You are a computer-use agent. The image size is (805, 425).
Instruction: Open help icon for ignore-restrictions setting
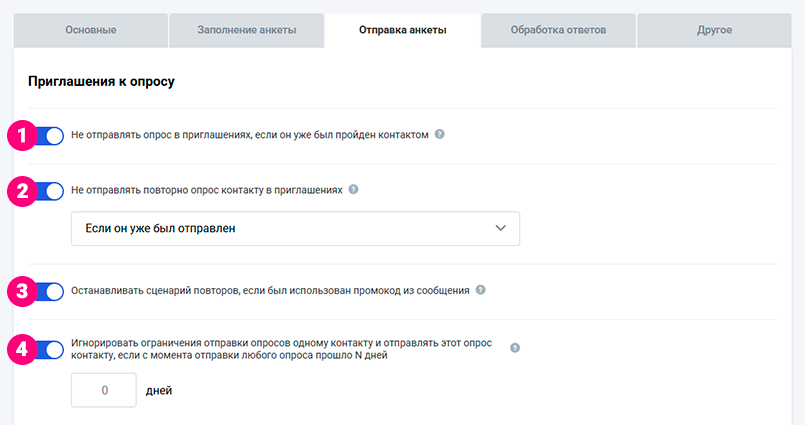[x=515, y=348]
